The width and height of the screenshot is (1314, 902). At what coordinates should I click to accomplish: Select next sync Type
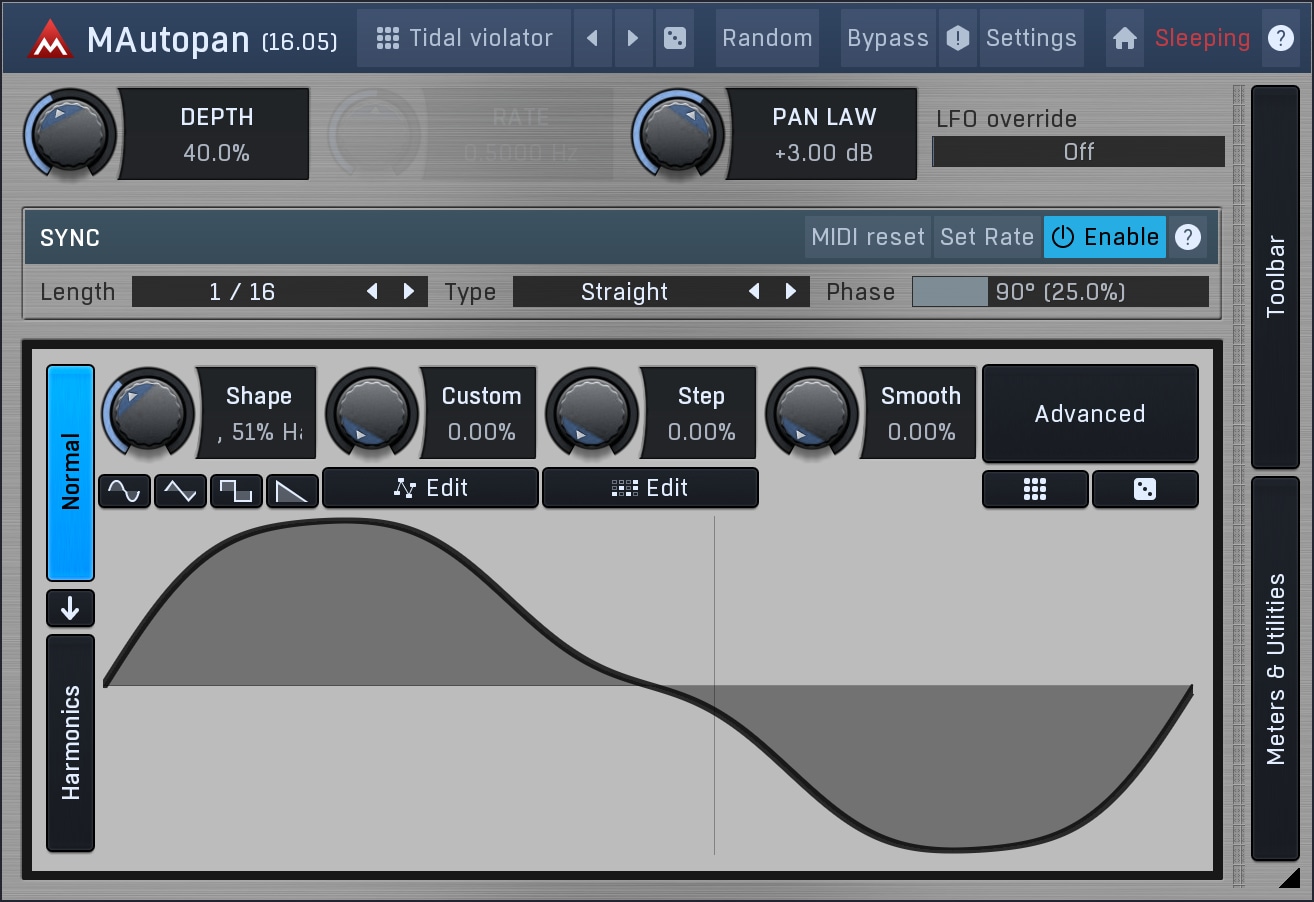pyautogui.click(x=790, y=291)
